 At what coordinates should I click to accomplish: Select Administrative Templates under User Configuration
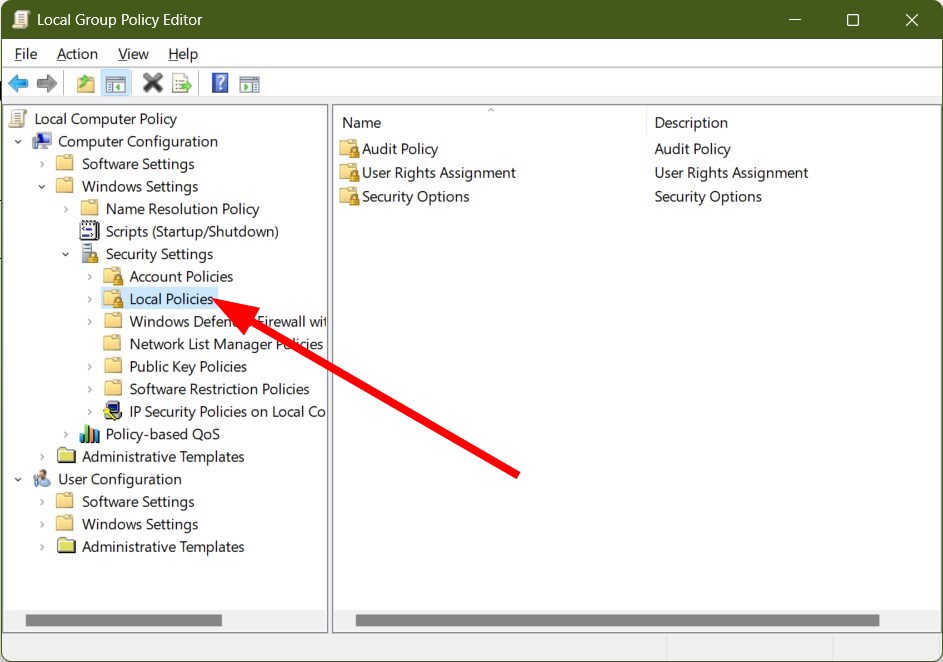(x=163, y=547)
